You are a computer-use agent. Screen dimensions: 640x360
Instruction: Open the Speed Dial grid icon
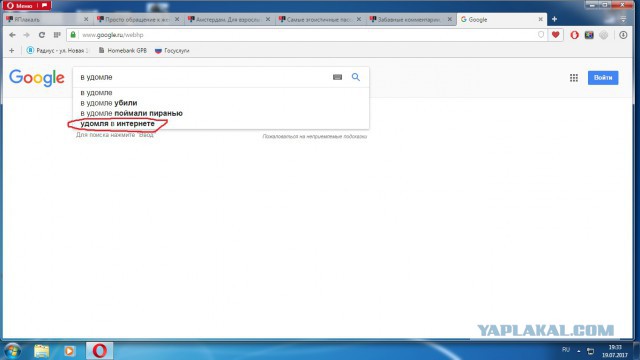tap(57, 35)
